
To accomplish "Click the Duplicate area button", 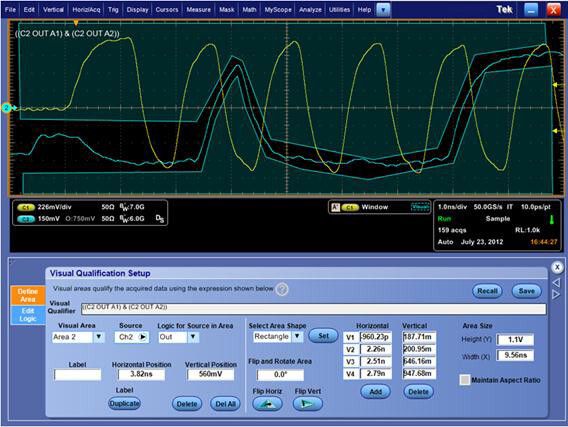I will [x=124, y=403].
